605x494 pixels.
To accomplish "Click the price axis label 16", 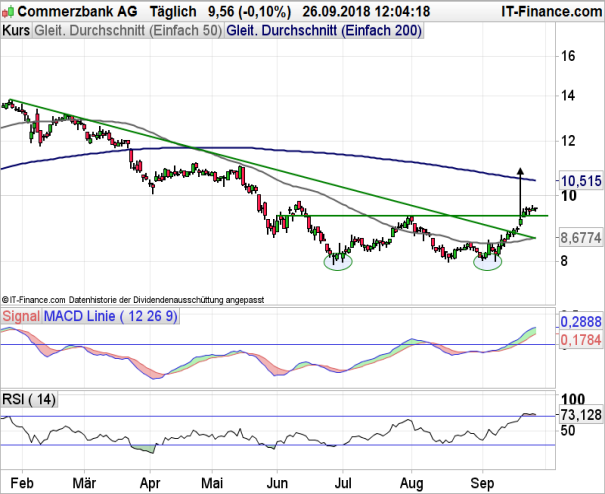I will pos(568,56).
